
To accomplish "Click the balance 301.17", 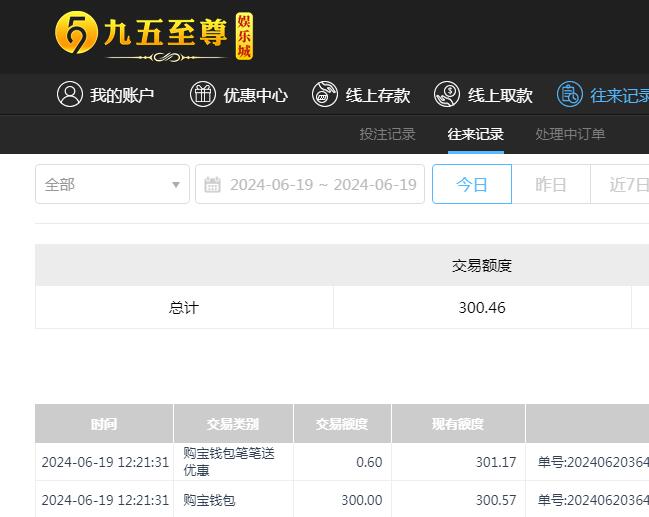I will pyautogui.click(x=496, y=462).
